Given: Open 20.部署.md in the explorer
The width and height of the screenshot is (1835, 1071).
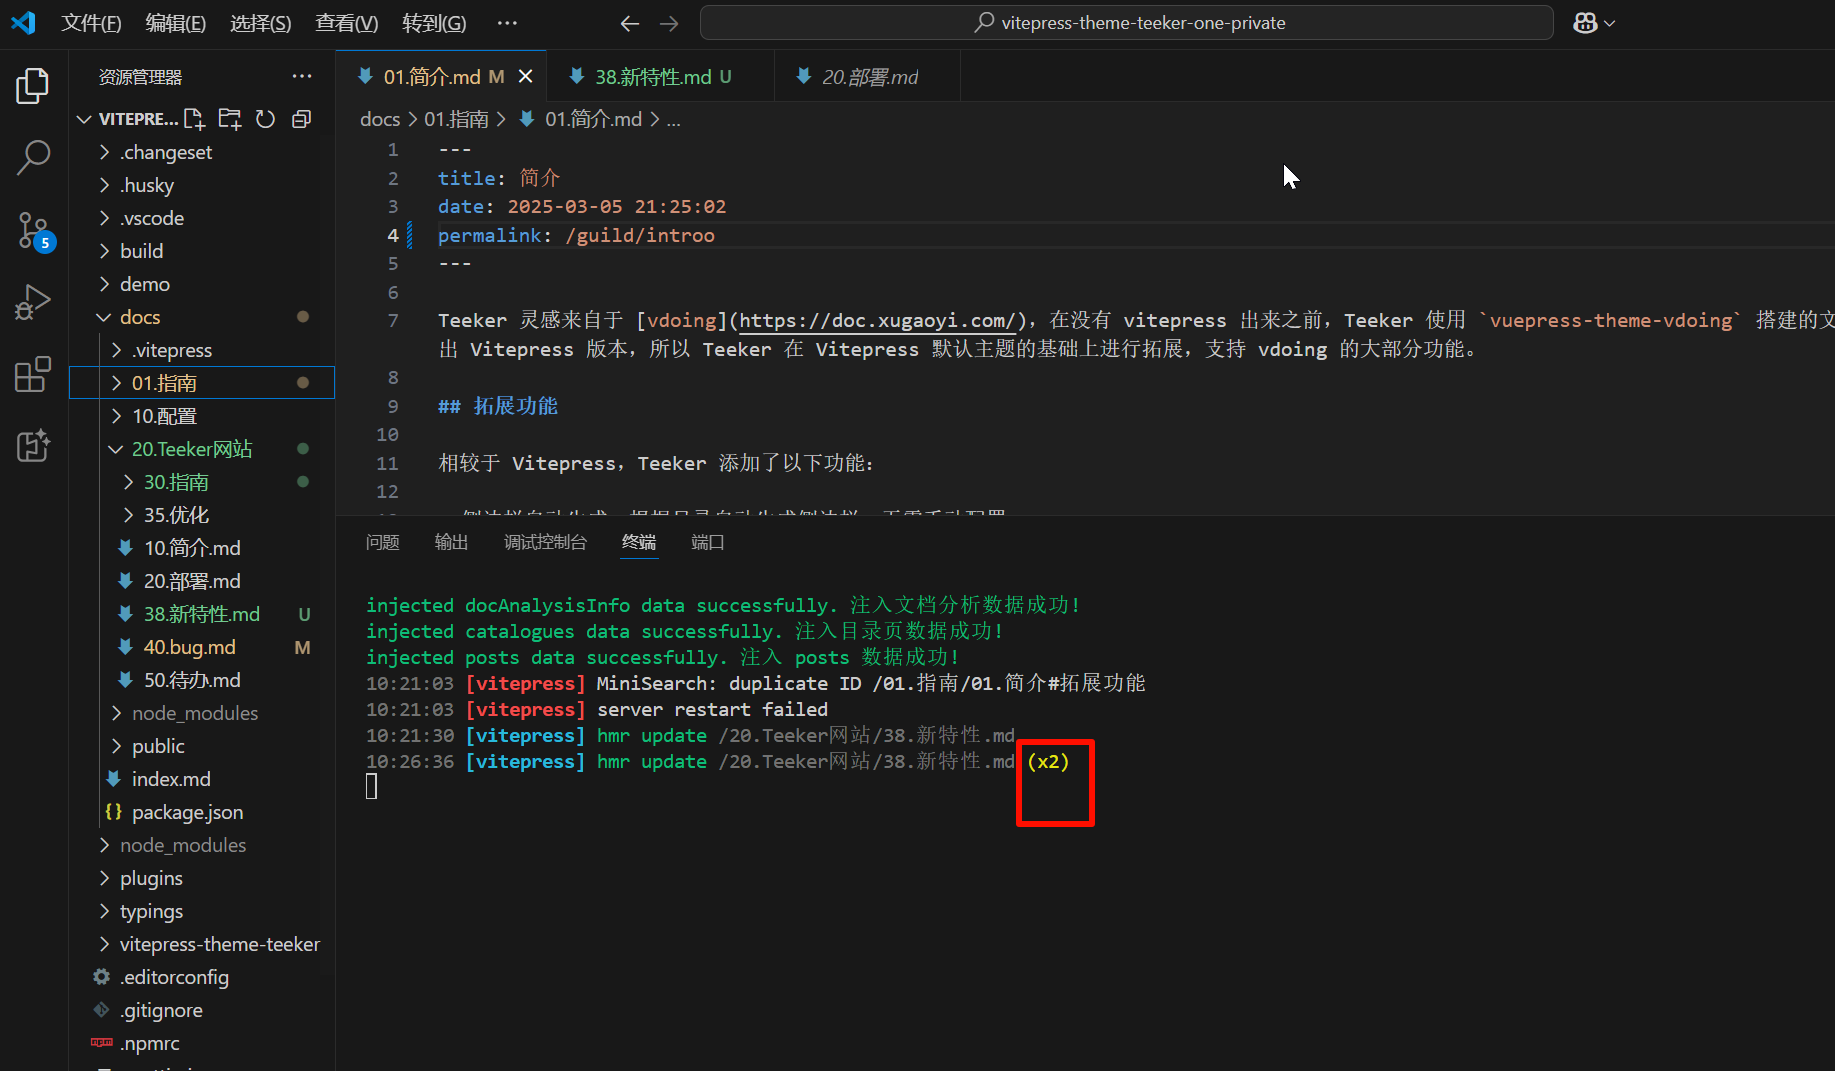Looking at the screenshot, I should point(202,581).
